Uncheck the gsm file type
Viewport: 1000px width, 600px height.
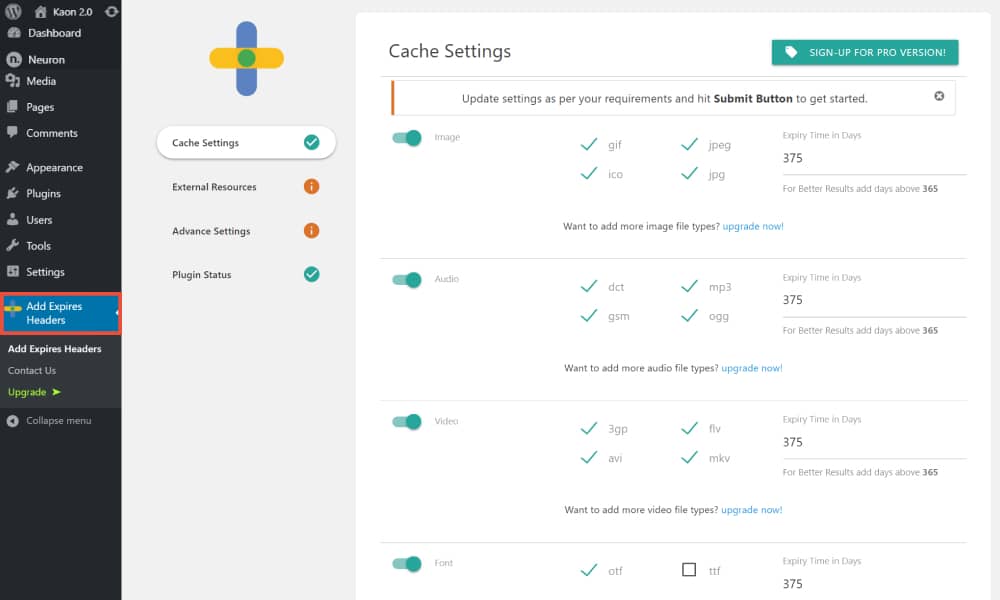(x=589, y=316)
